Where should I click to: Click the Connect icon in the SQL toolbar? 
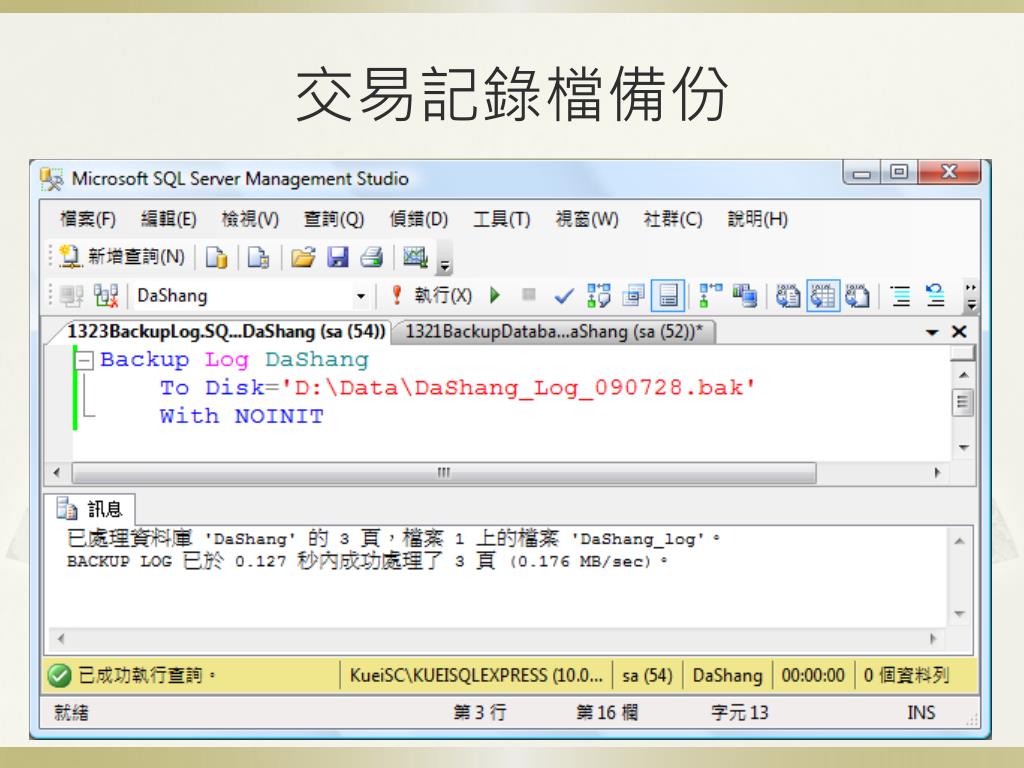[x=72, y=296]
